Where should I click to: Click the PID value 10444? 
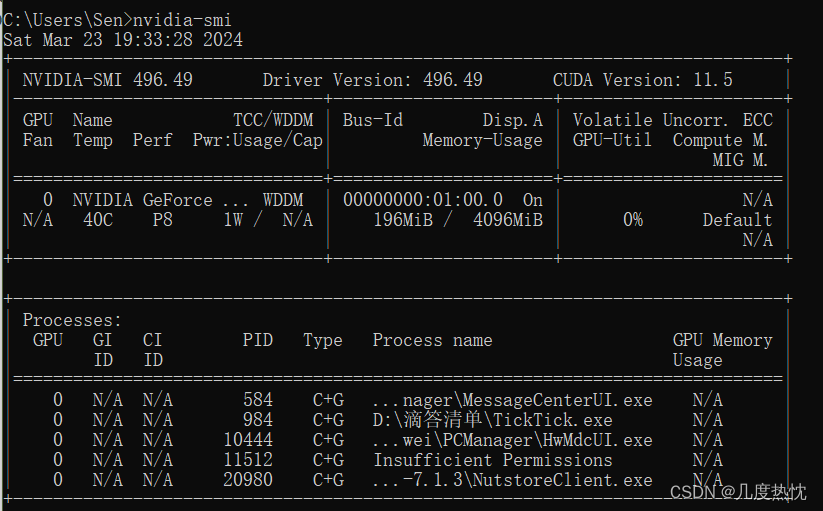(x=248, y=440)
